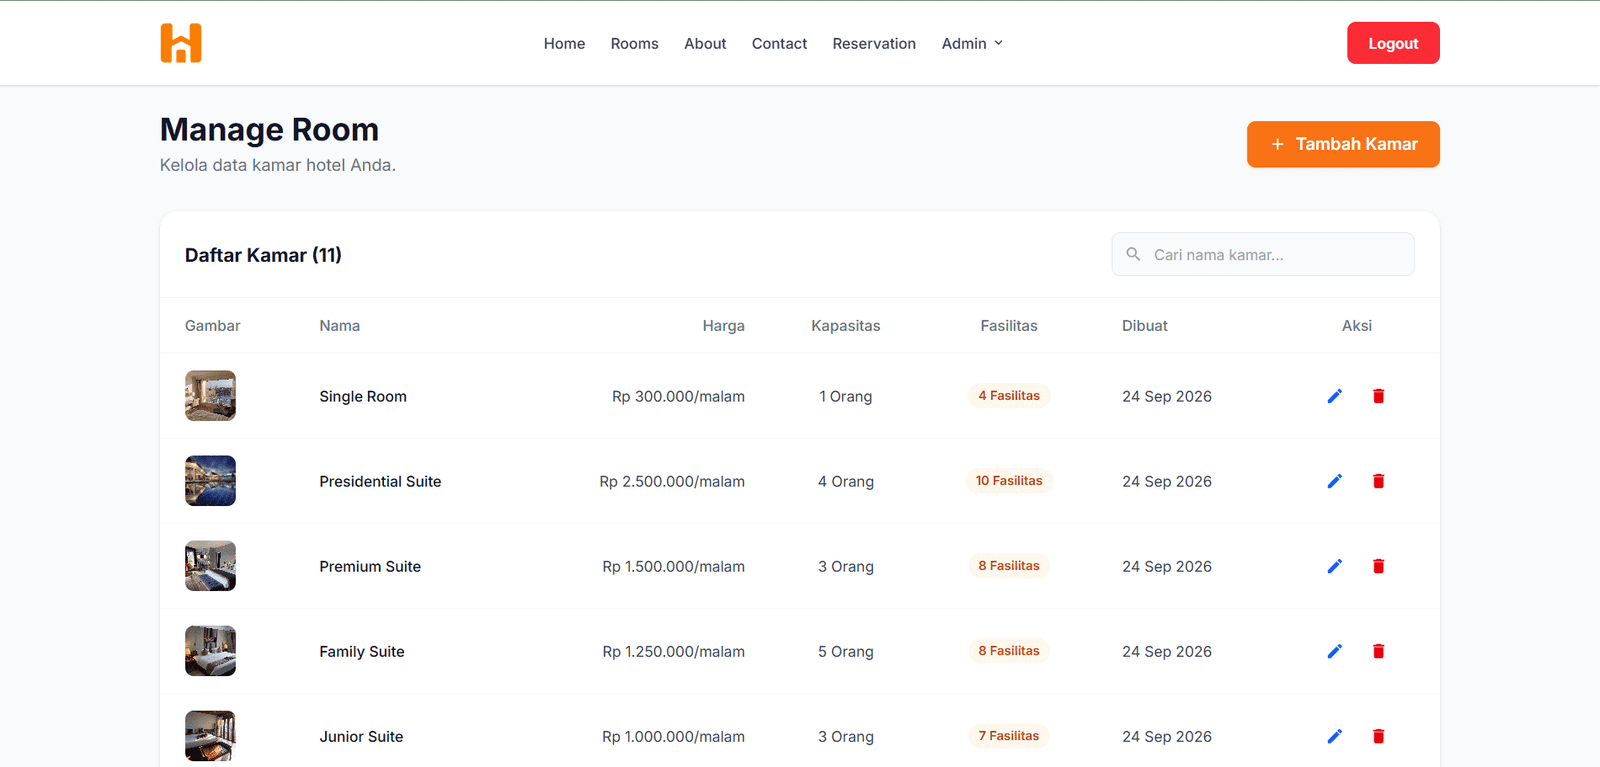This screenshot has width=1600, height=767.
Task: Click the Tambah Kamar button
Action: point(1343,144)
